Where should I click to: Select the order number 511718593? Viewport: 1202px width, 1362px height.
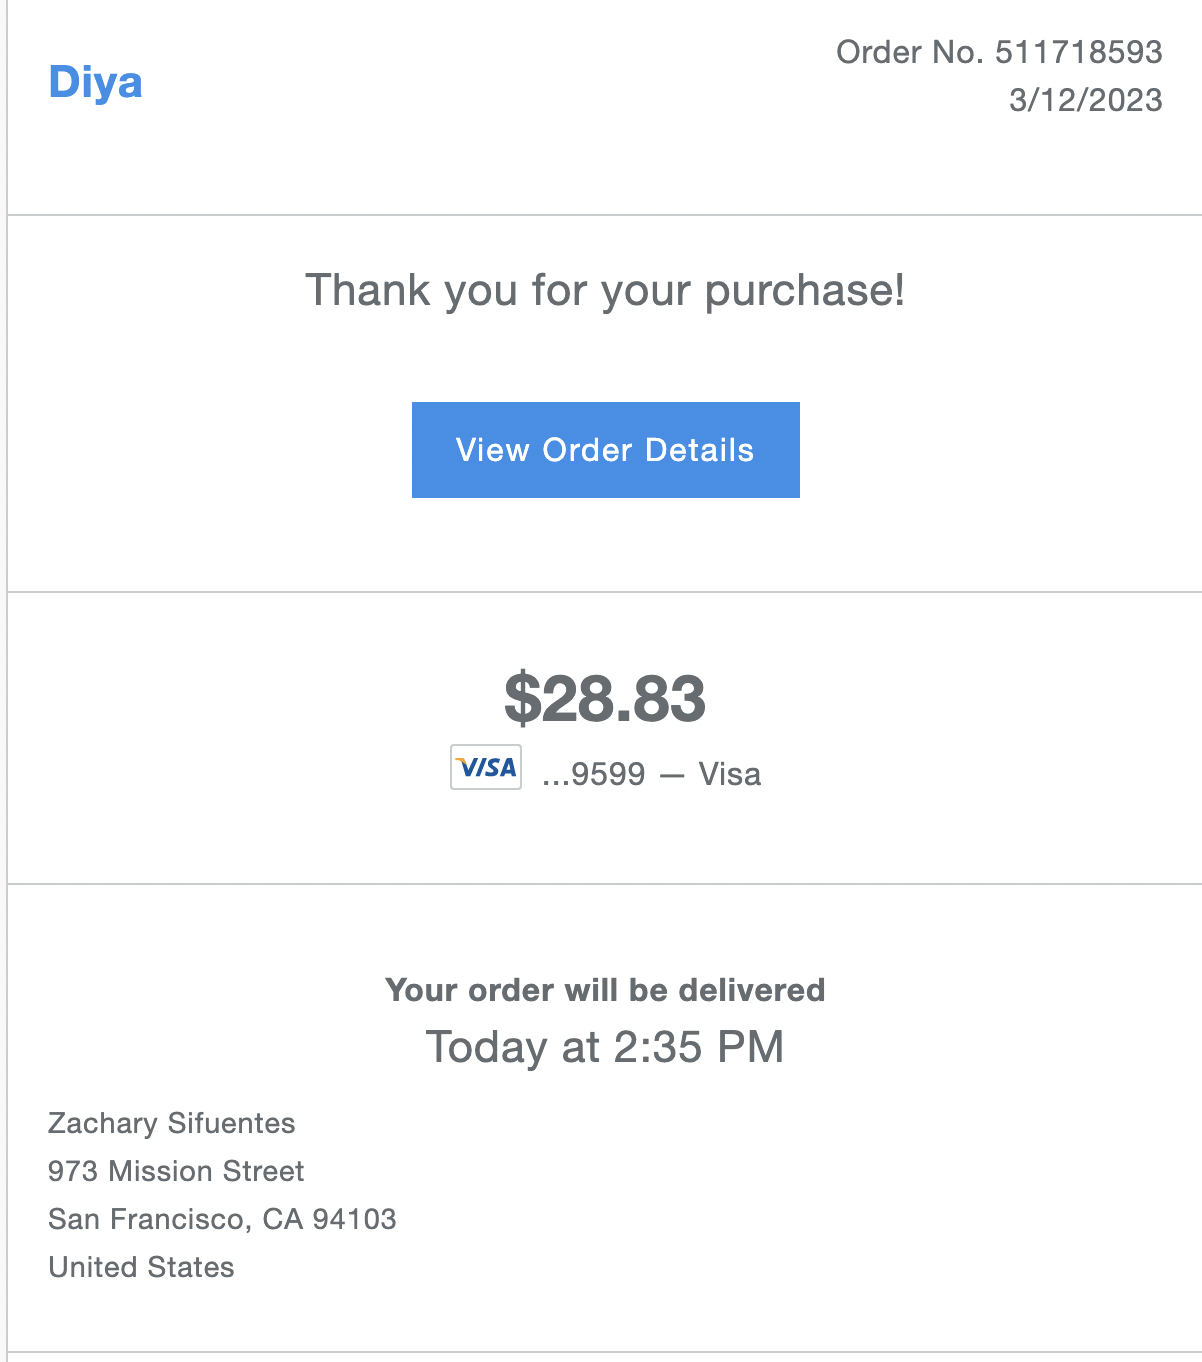tap(1079, 52)
